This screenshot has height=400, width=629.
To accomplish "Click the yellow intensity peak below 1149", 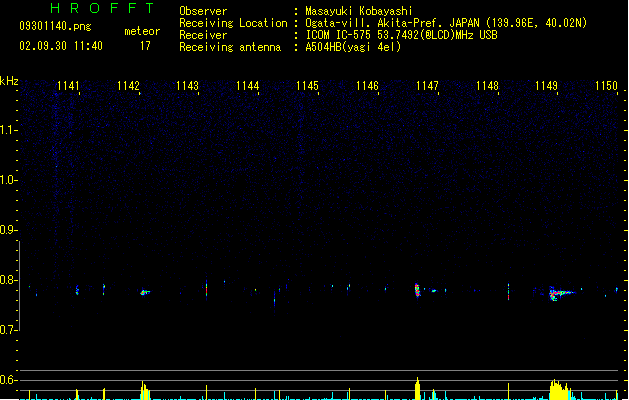I will (560, 389).
